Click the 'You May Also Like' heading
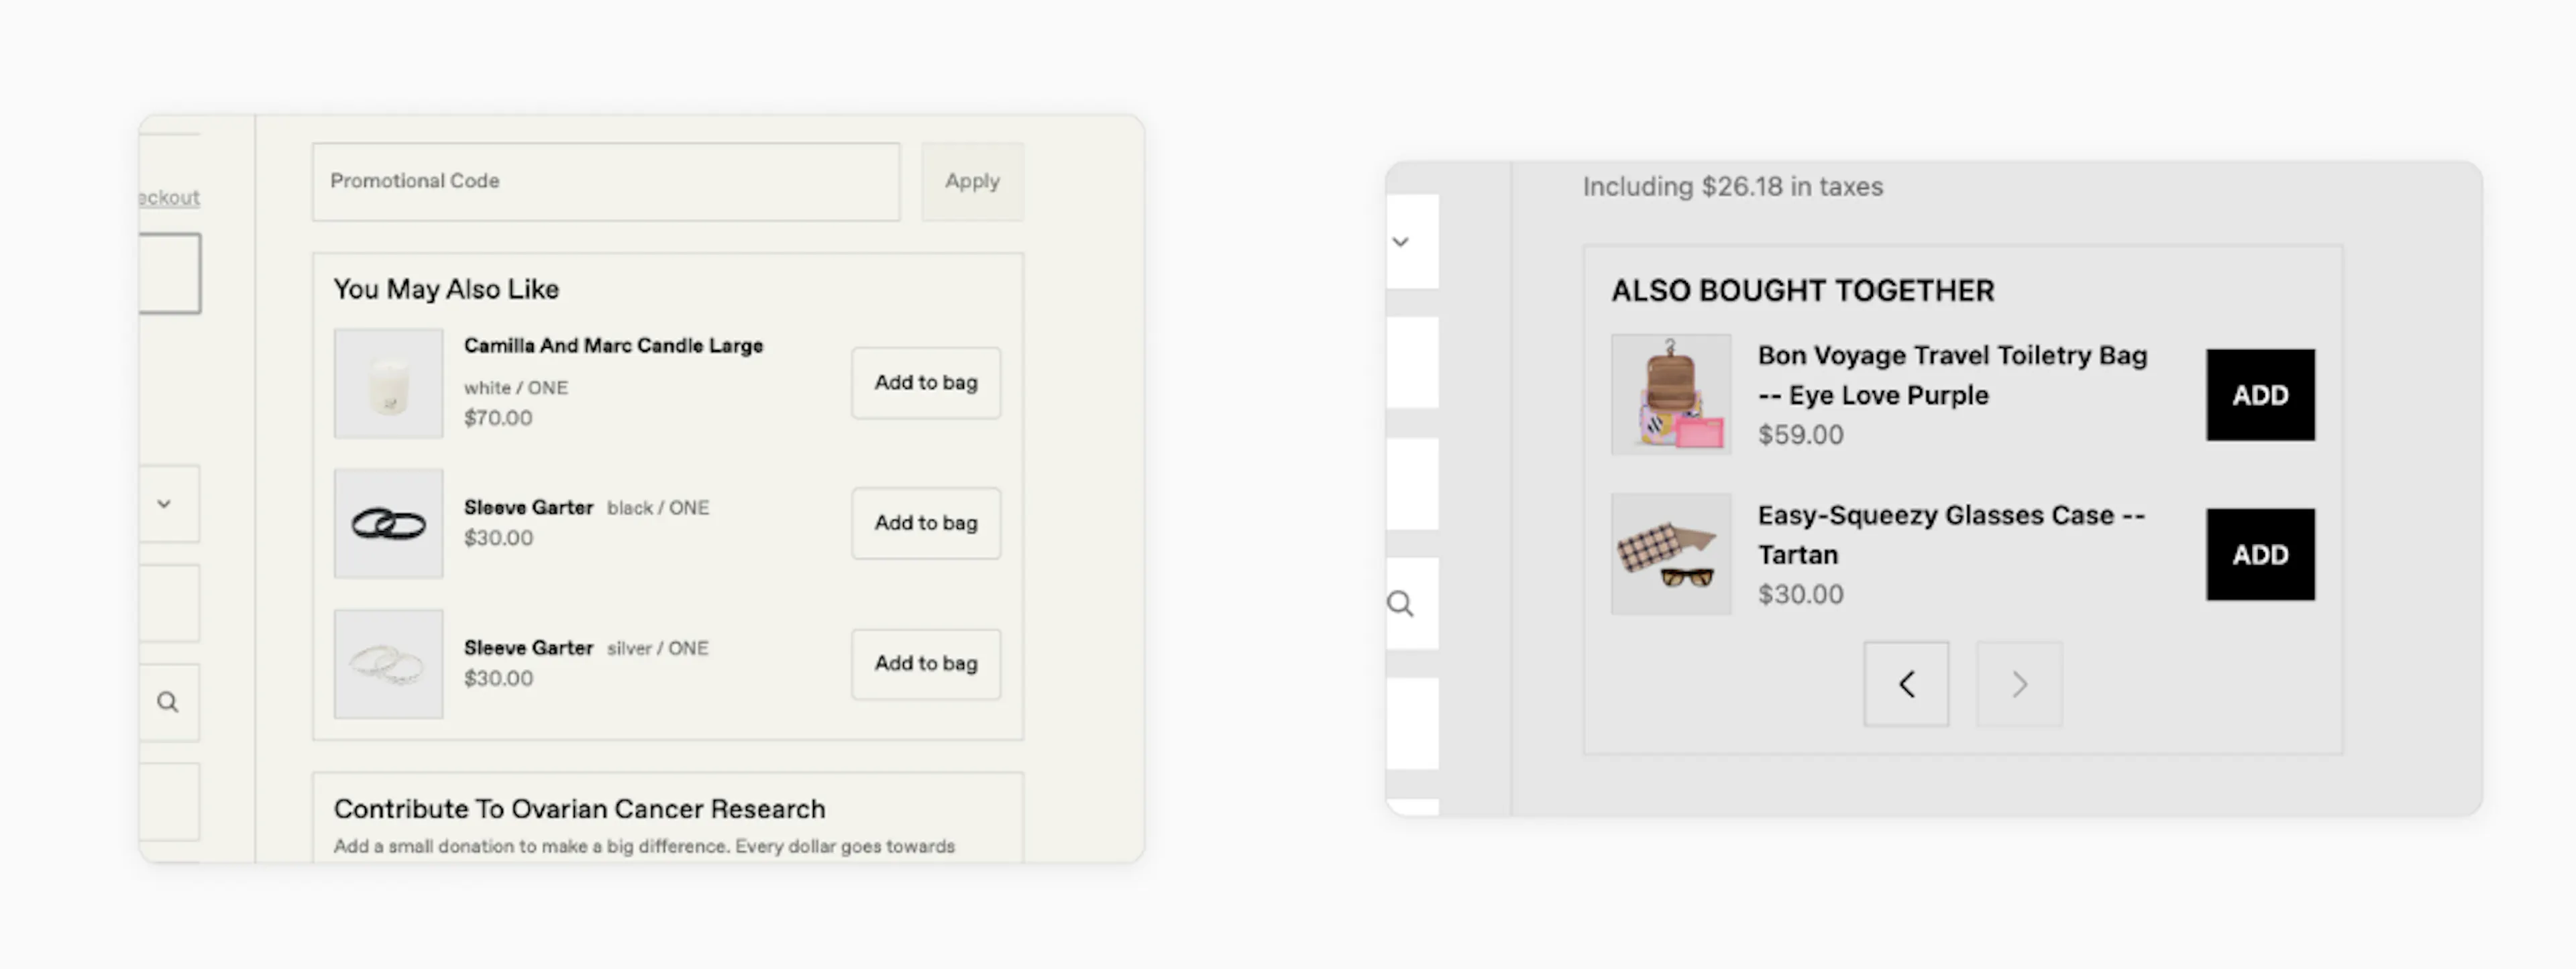Screen dimensions: 2576x969 (446, 289)
